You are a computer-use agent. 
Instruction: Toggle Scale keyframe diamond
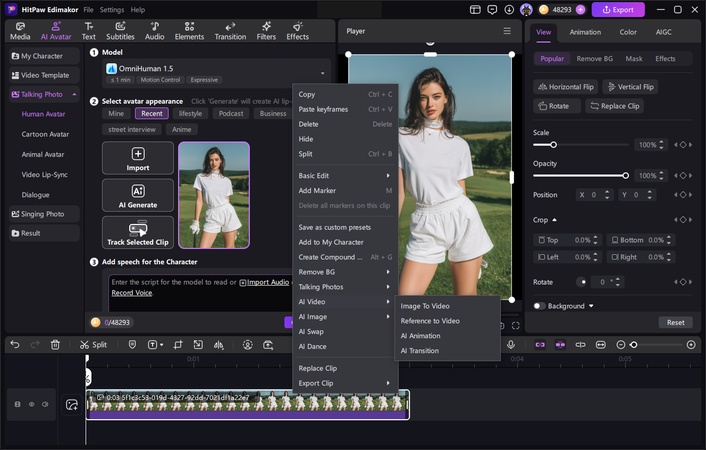(683, 145)
